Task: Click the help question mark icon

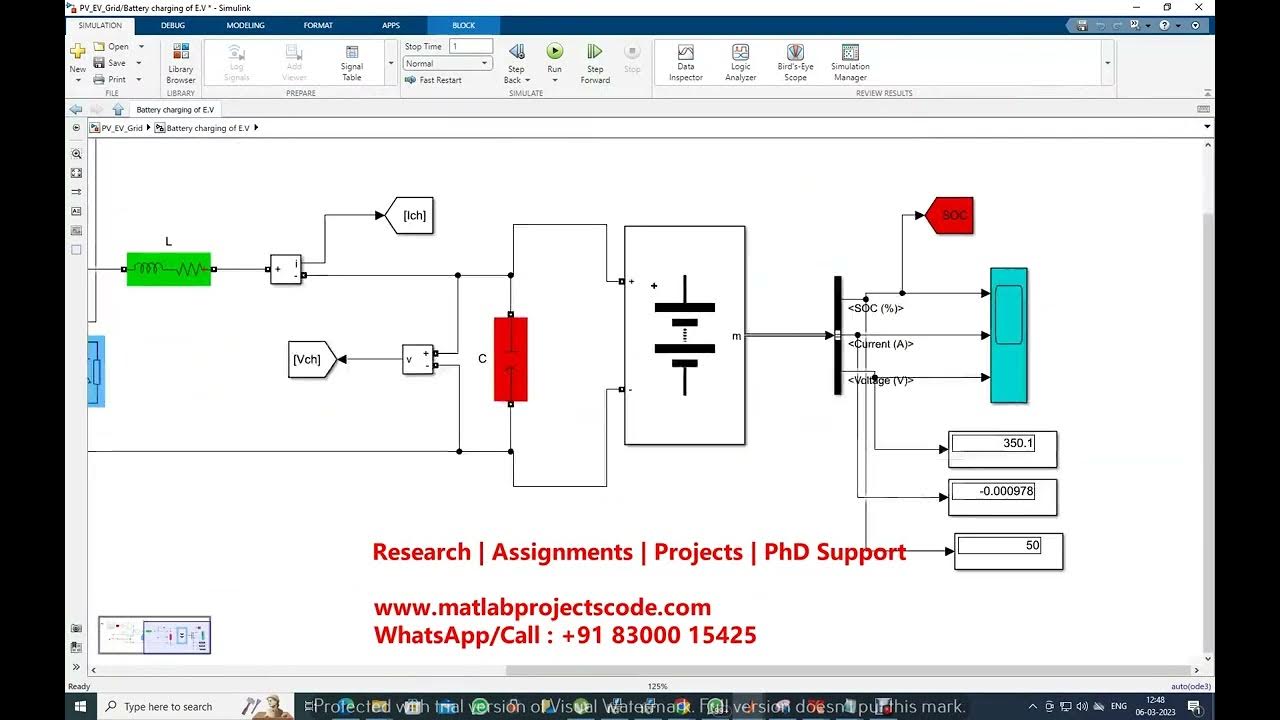Action: [x=1164, y=25]
